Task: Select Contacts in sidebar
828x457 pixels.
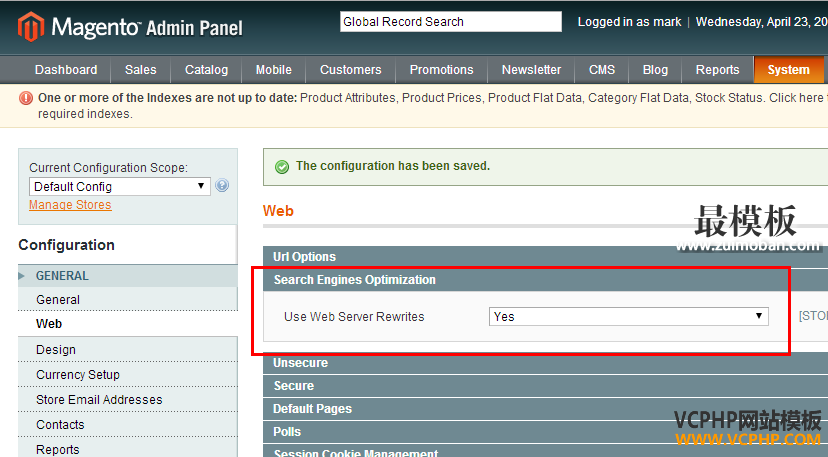Action: (128, 425)
